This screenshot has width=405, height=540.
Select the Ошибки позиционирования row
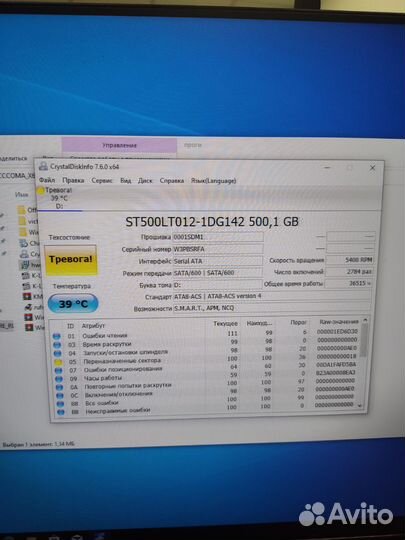point(207,368)
